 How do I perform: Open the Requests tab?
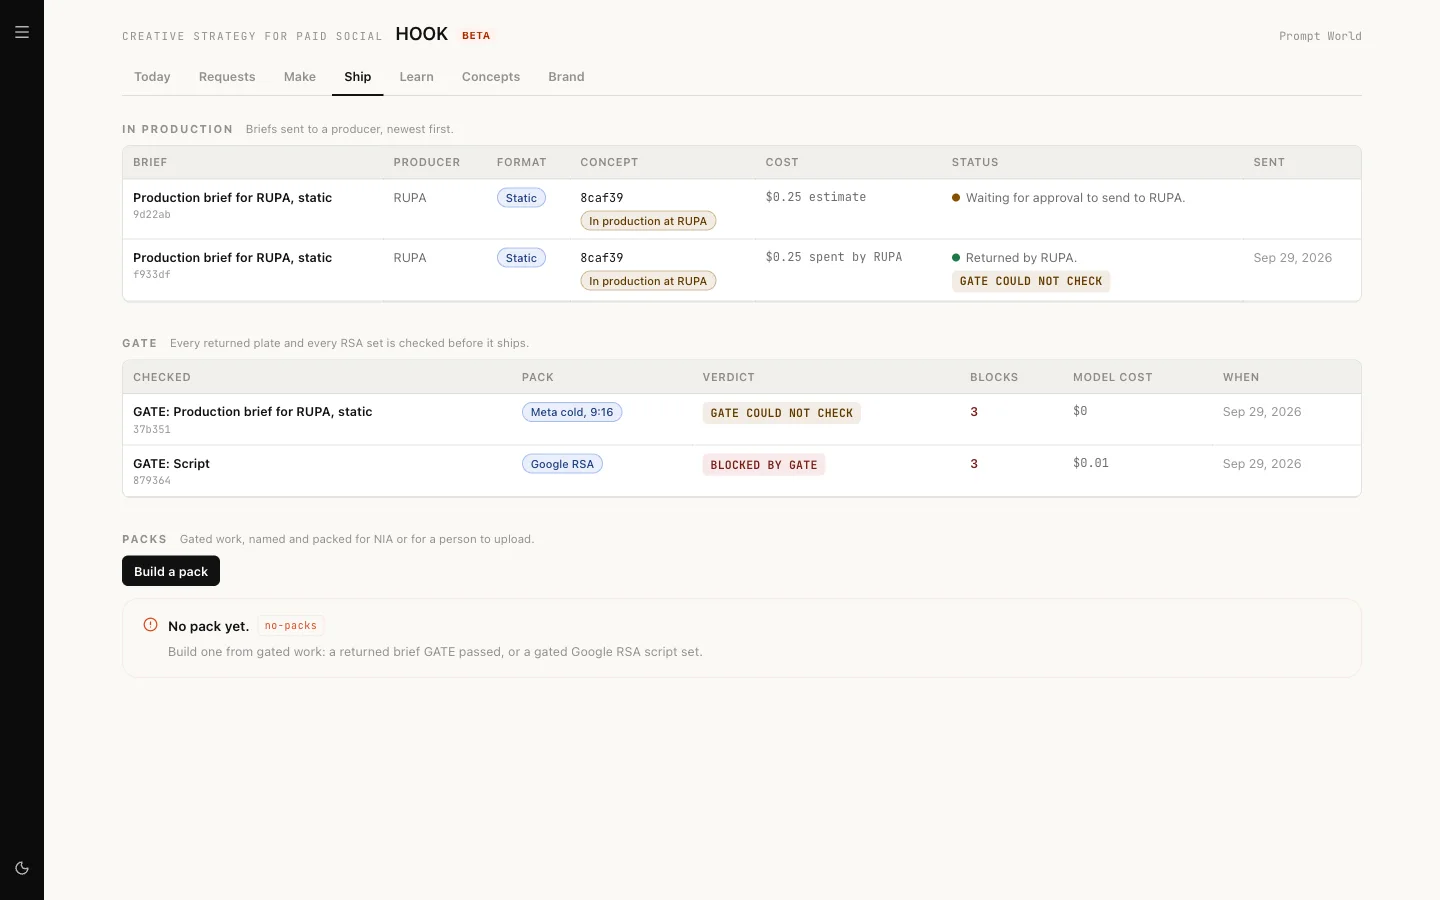tap(227, 77)
